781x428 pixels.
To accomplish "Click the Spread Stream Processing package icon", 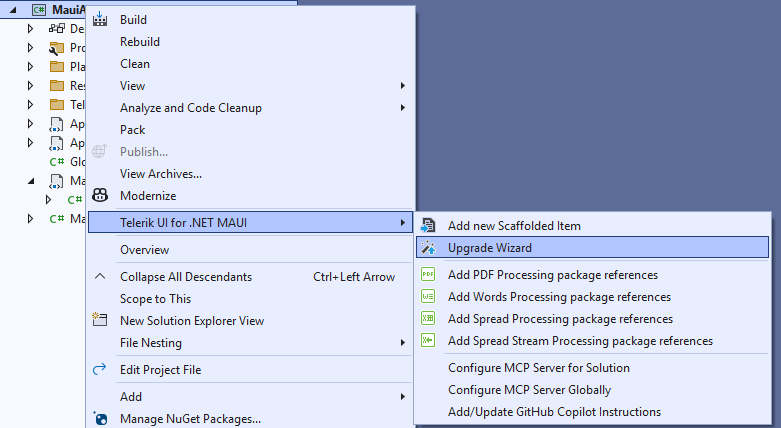I will (428, 340).
